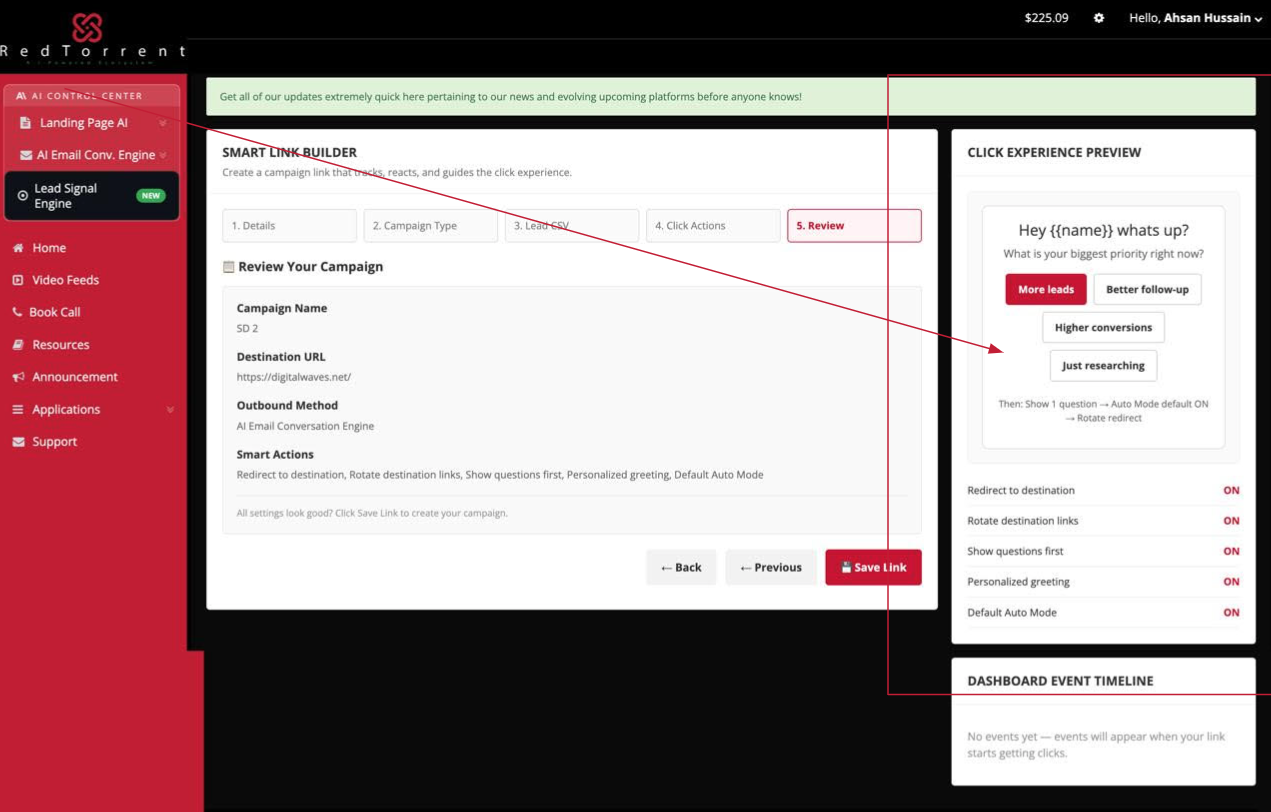This screenshot has width=1271, height=812.
Task: Go to step 4. Click Actions
Action: (713, 226)
